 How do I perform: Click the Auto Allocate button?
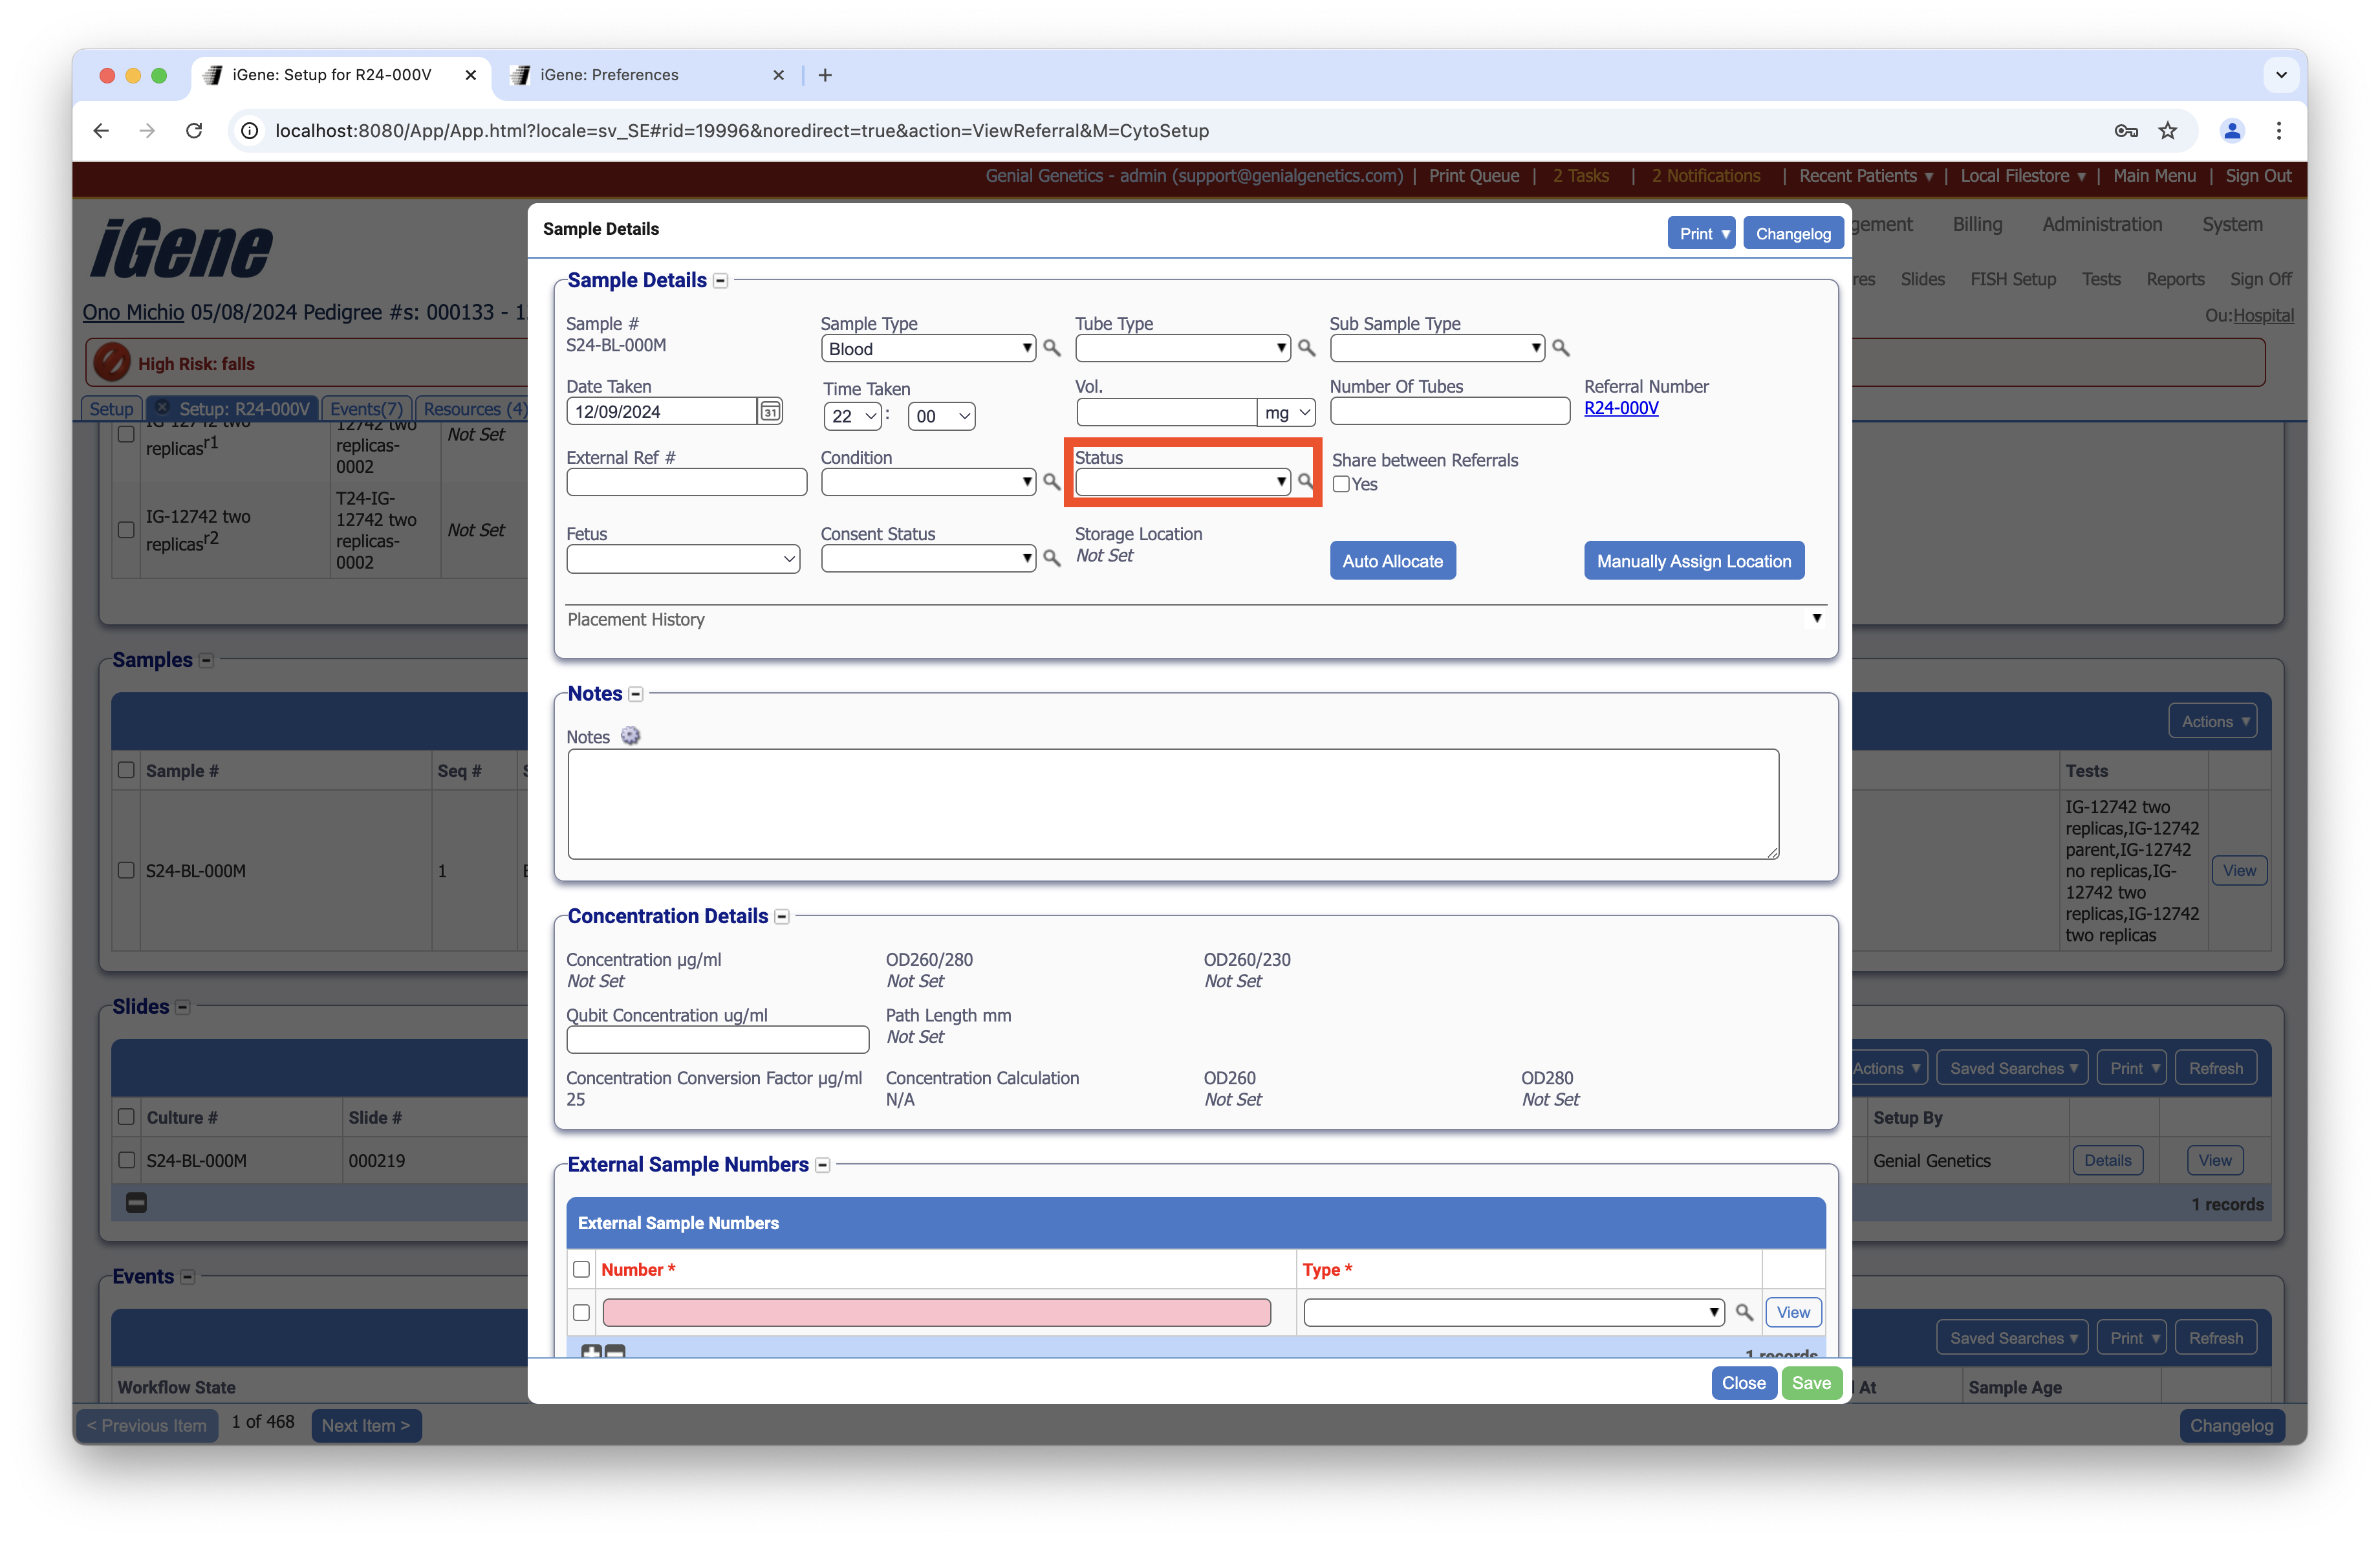pyautogui.click(x=1392, y=560)
